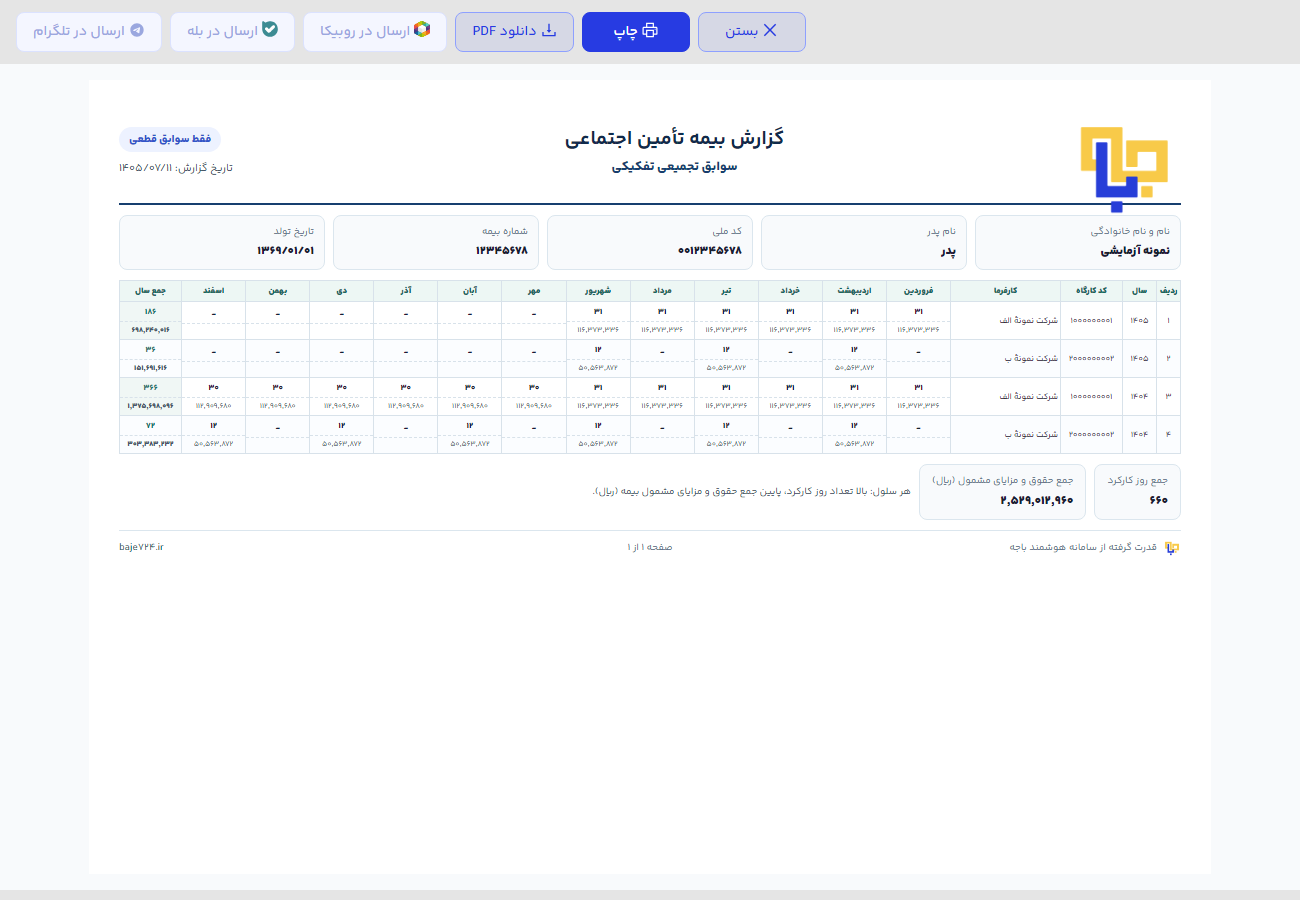Click the page indicator صفحه ۱ از ۱

coord(650,547)
